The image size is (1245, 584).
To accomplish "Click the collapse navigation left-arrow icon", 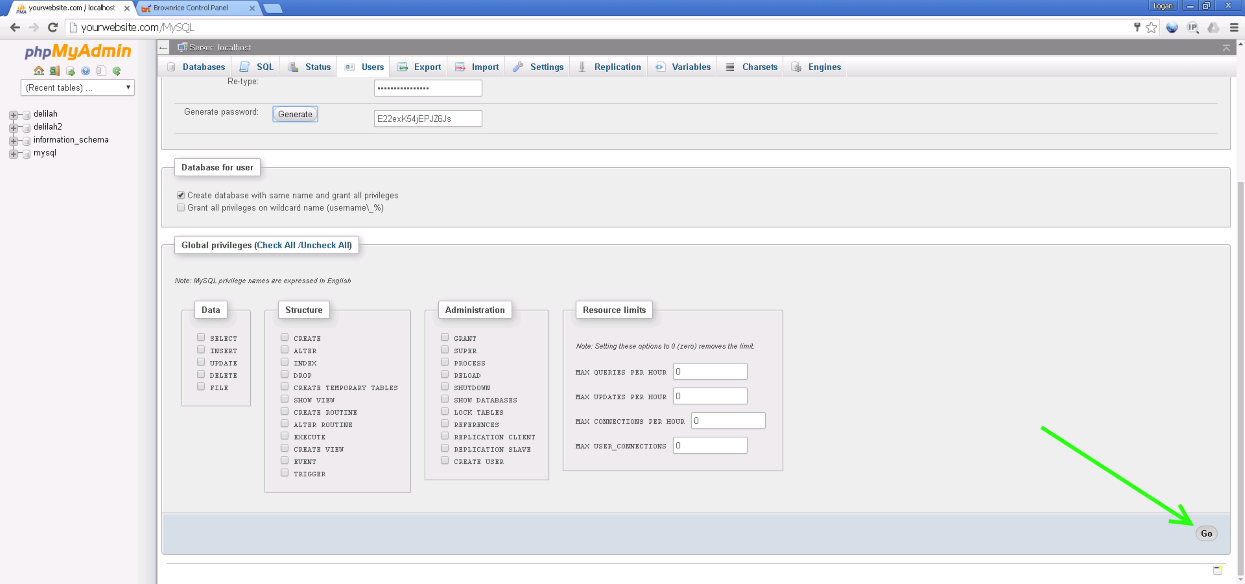I will [x=164, y=47].
